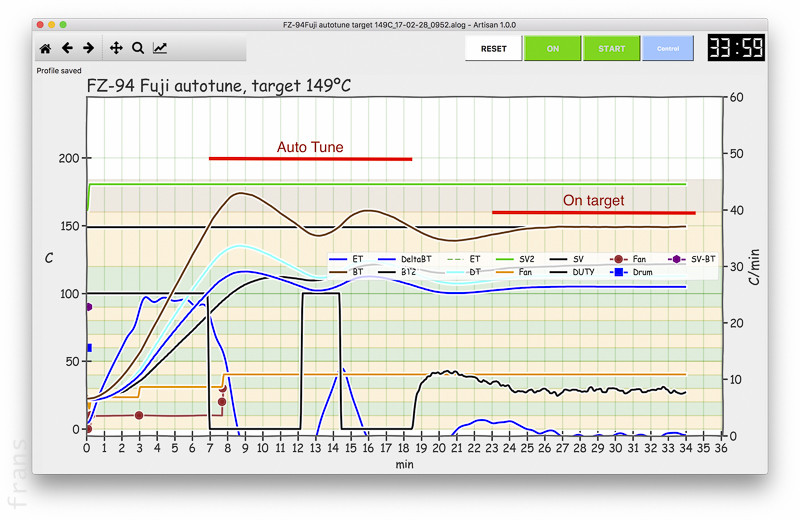This screenshot has width=800, height=520.
Task: Open the curve settings chart icon
Action: (x=160, y=48)
